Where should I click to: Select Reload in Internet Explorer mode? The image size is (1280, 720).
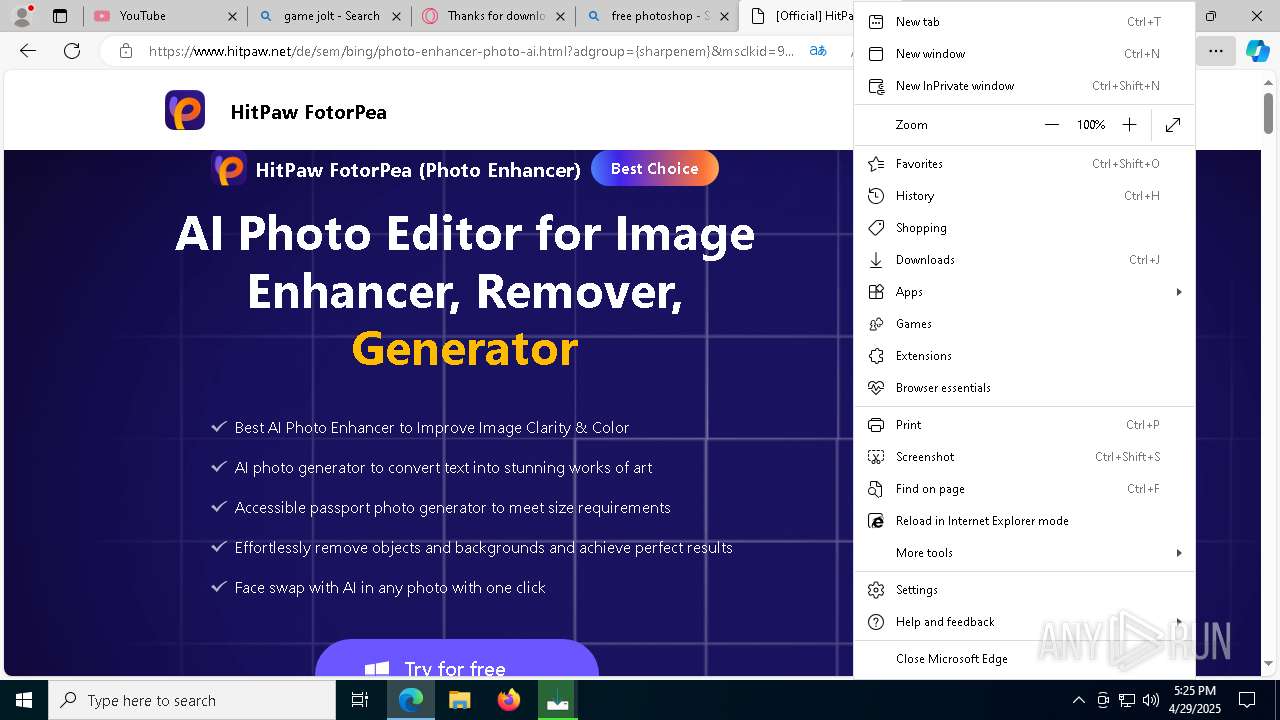tap(1024, 521)
